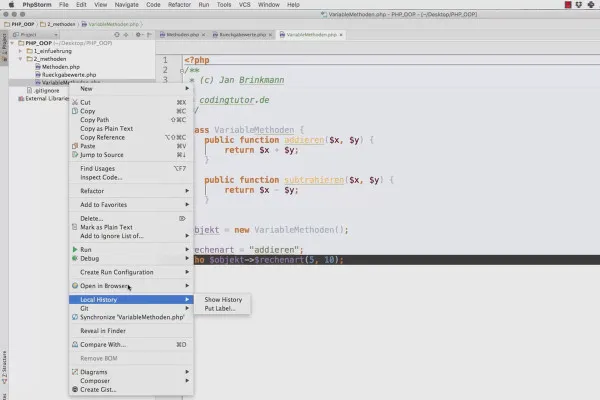Click the Cut scissors icon in context menu
600x400 pixels.
click(74, 102)
